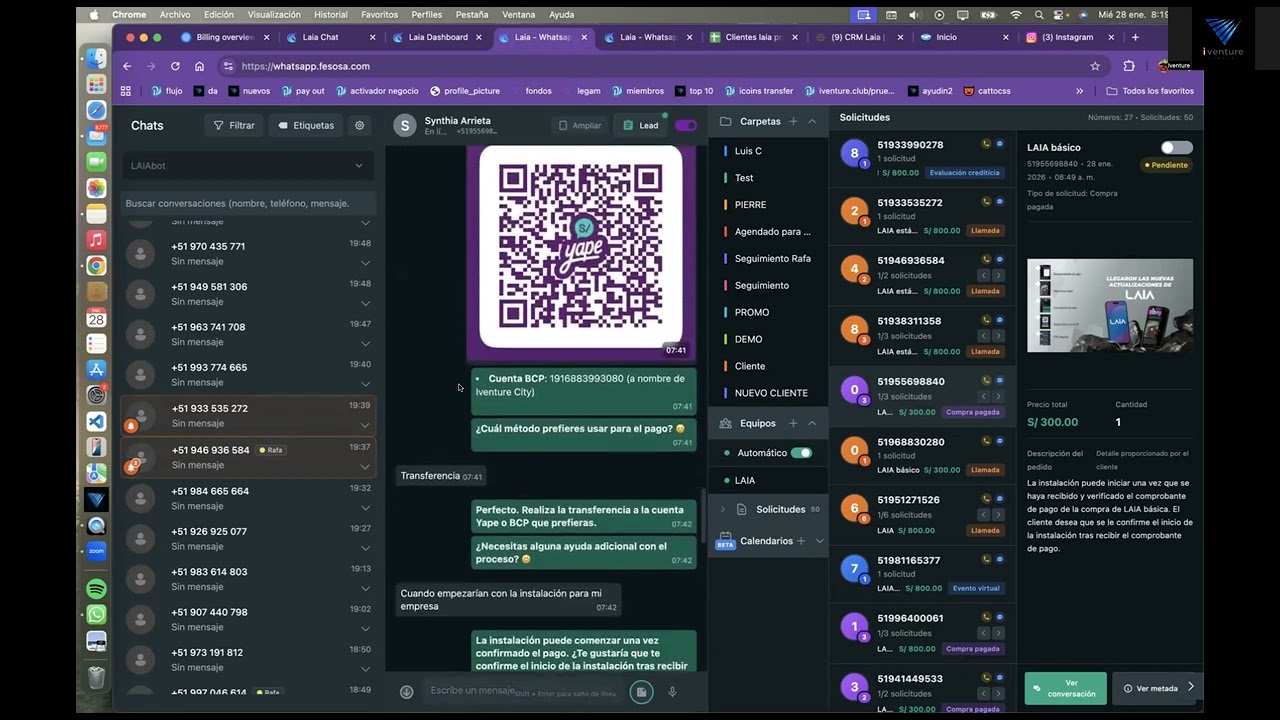Viewport: 1280px width, 720px height.
Task: Open chevron menu for +51 949 581 306
Action: [365, 303]
